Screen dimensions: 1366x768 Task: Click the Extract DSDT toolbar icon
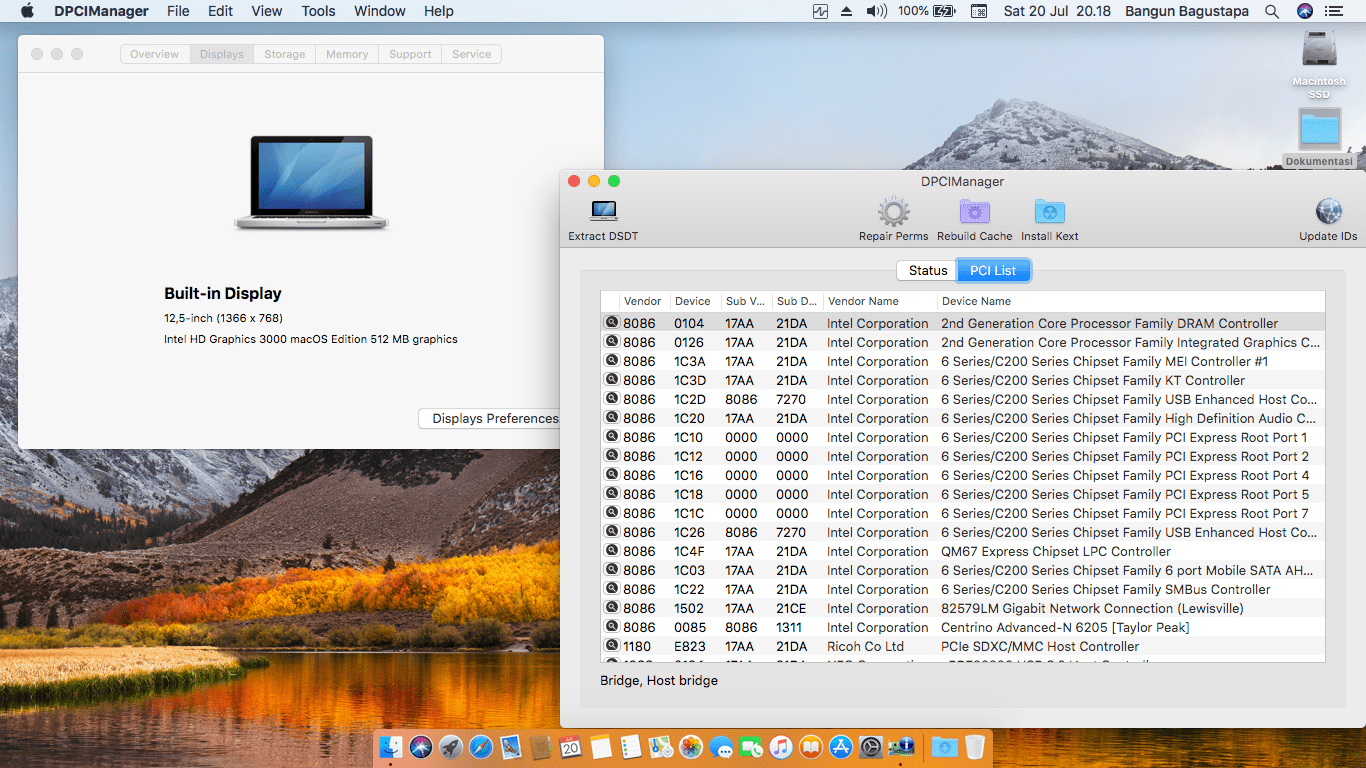(604, 211)
